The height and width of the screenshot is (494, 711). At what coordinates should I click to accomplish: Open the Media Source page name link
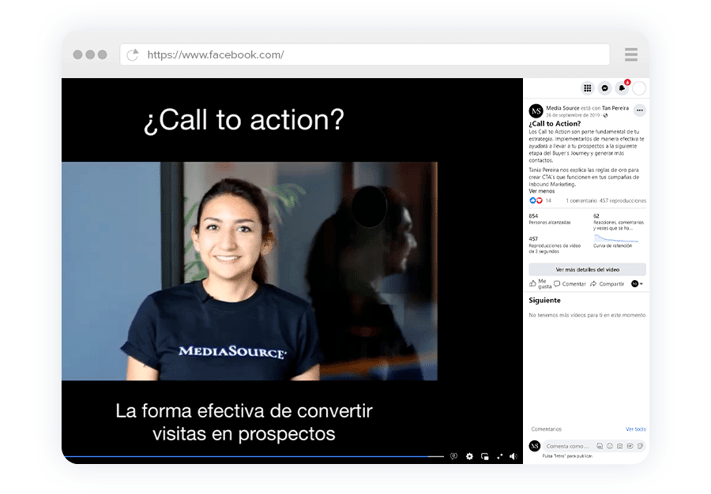(x=562, y=108)
